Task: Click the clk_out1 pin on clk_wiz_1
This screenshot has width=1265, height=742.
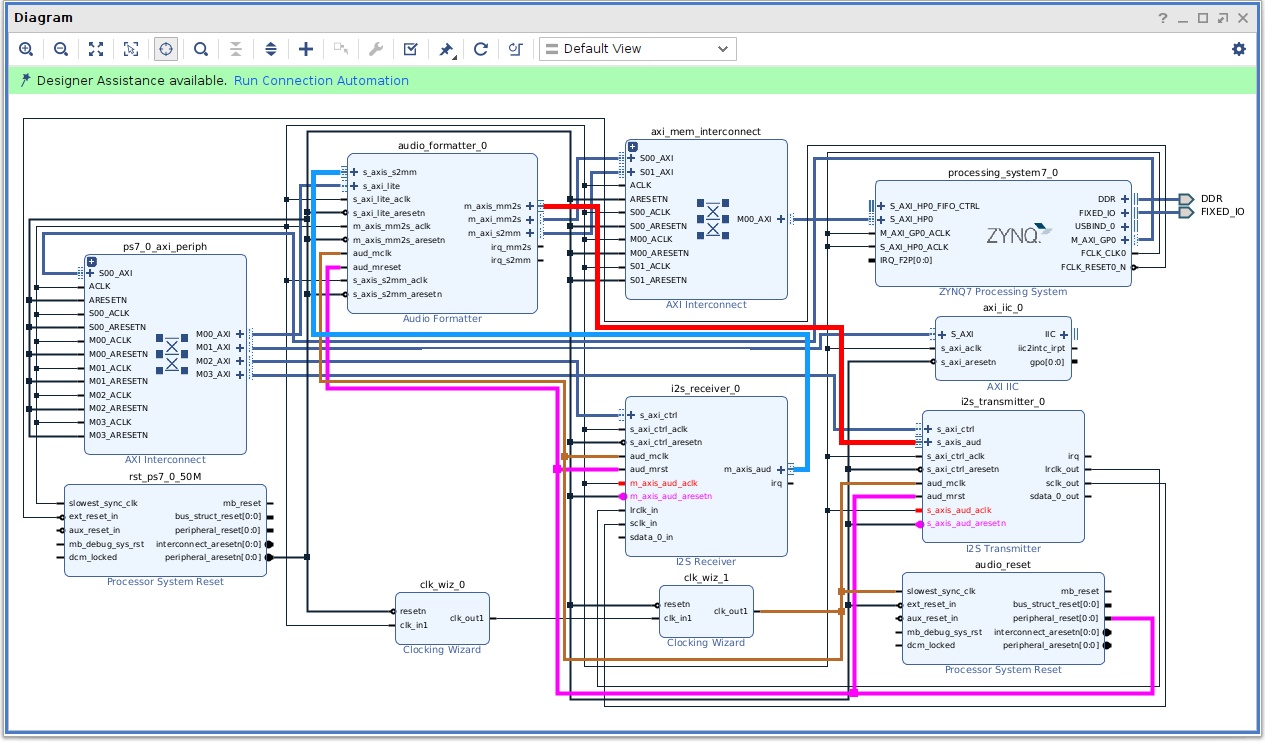Action: click(x=731, y=611)
